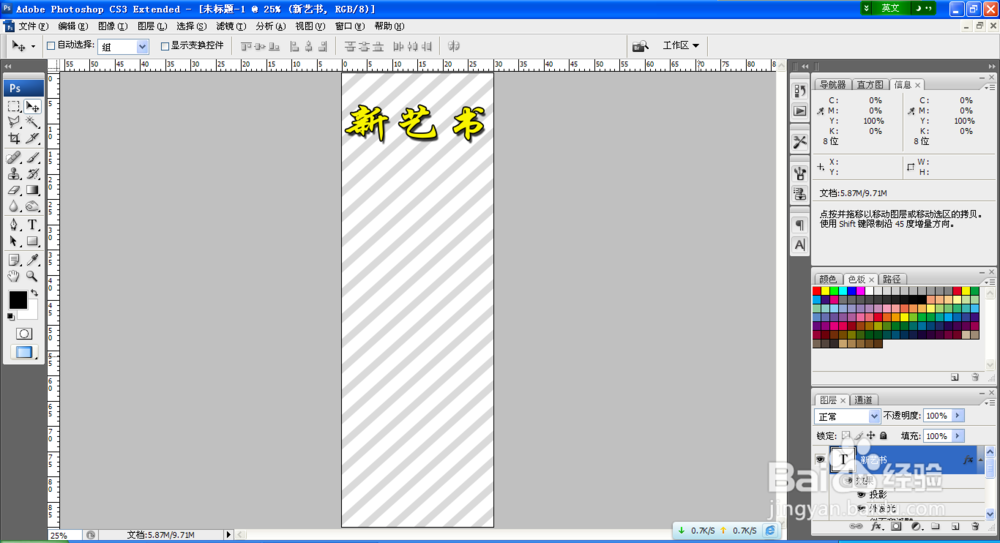
Task: Pick the red swatch in 色板 panel
Action: coord(816,291)
